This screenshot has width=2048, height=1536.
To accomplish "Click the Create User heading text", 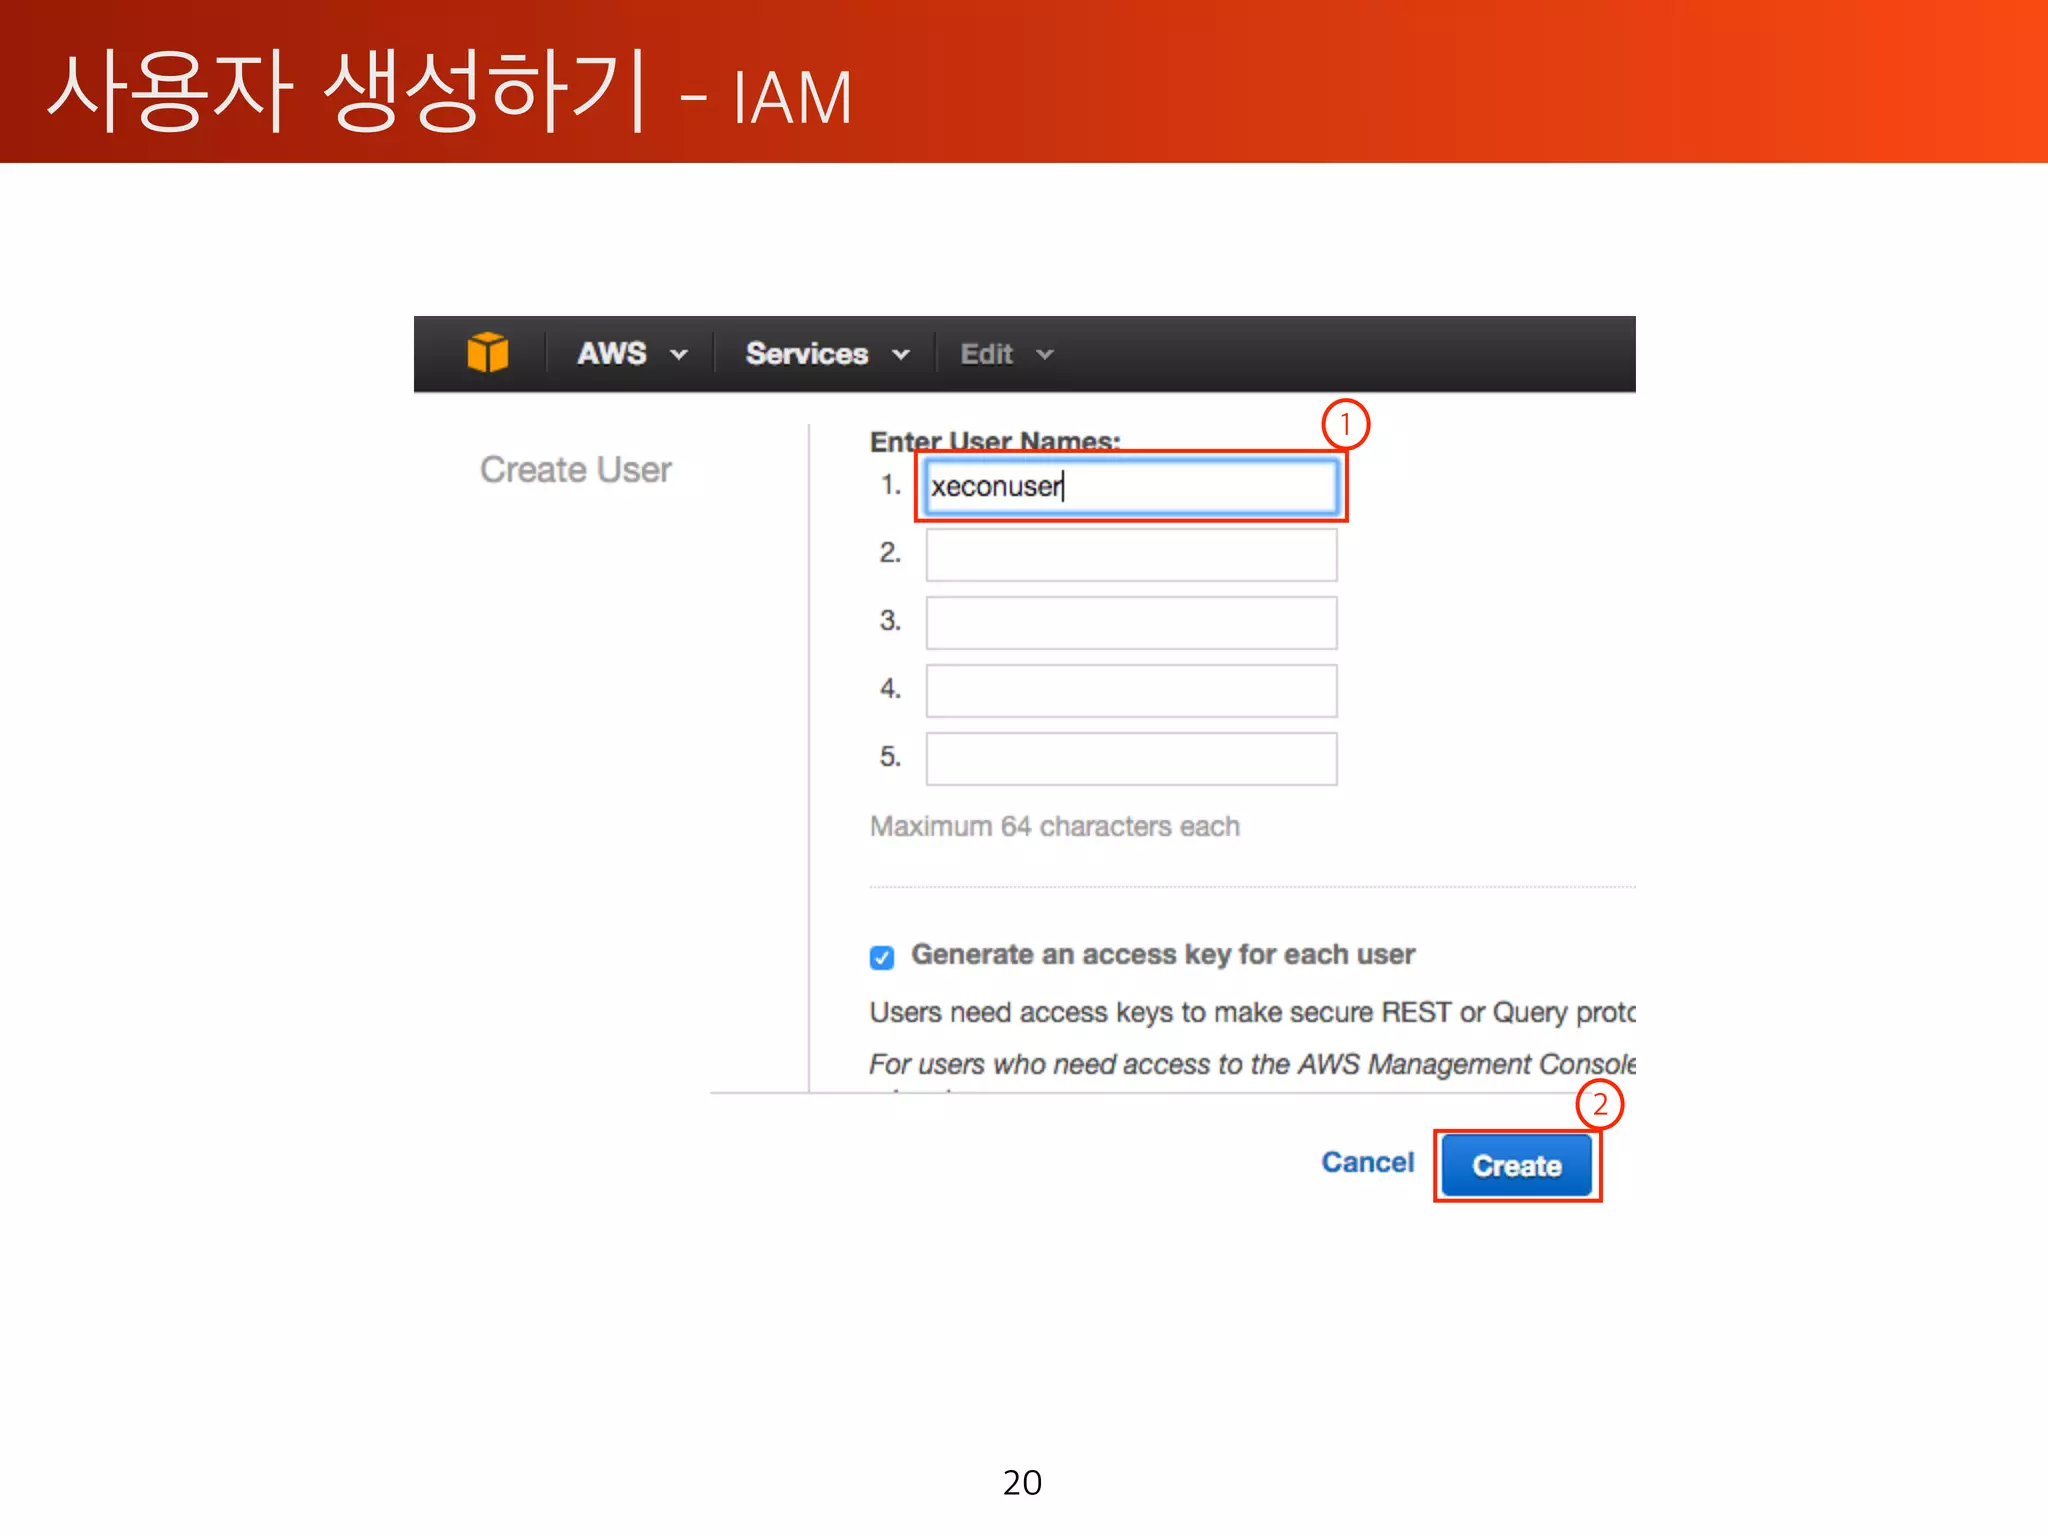I will click(x=576, y=470).
